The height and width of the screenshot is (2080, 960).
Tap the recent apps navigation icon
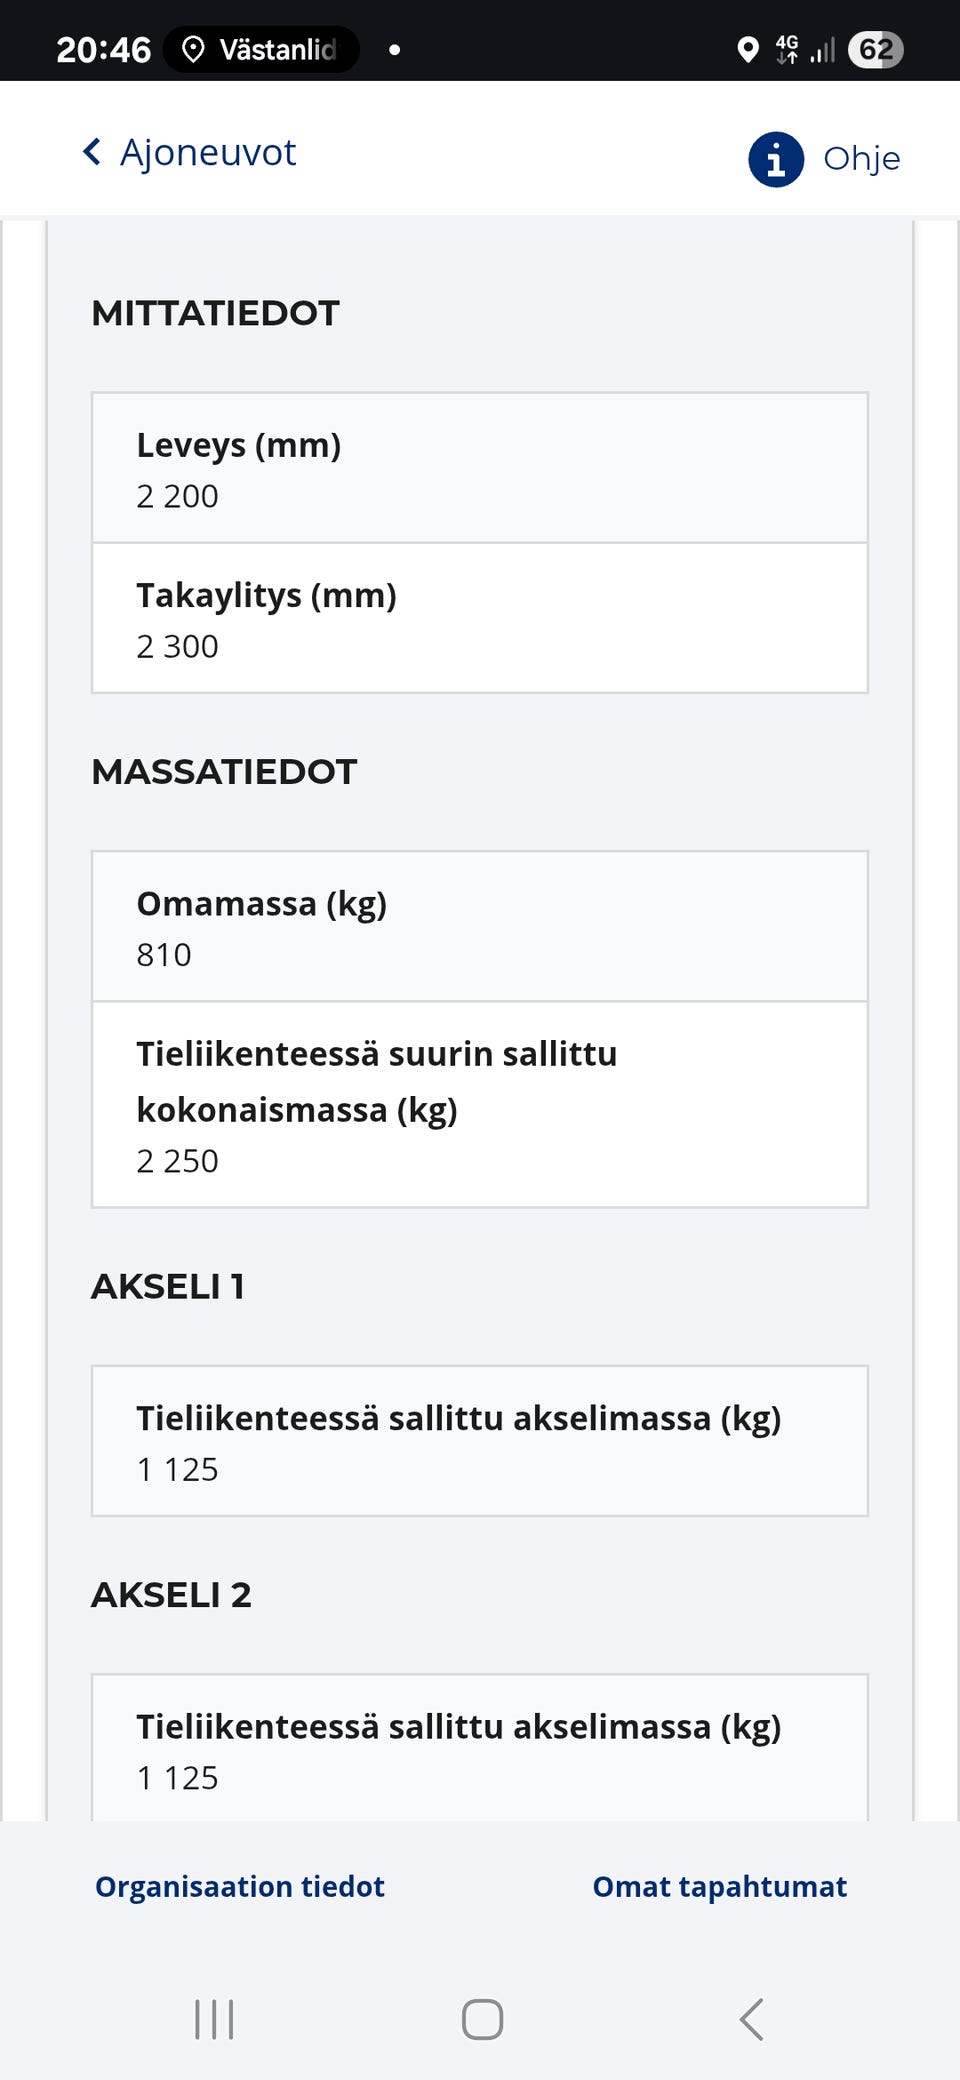coord(213,2020)
